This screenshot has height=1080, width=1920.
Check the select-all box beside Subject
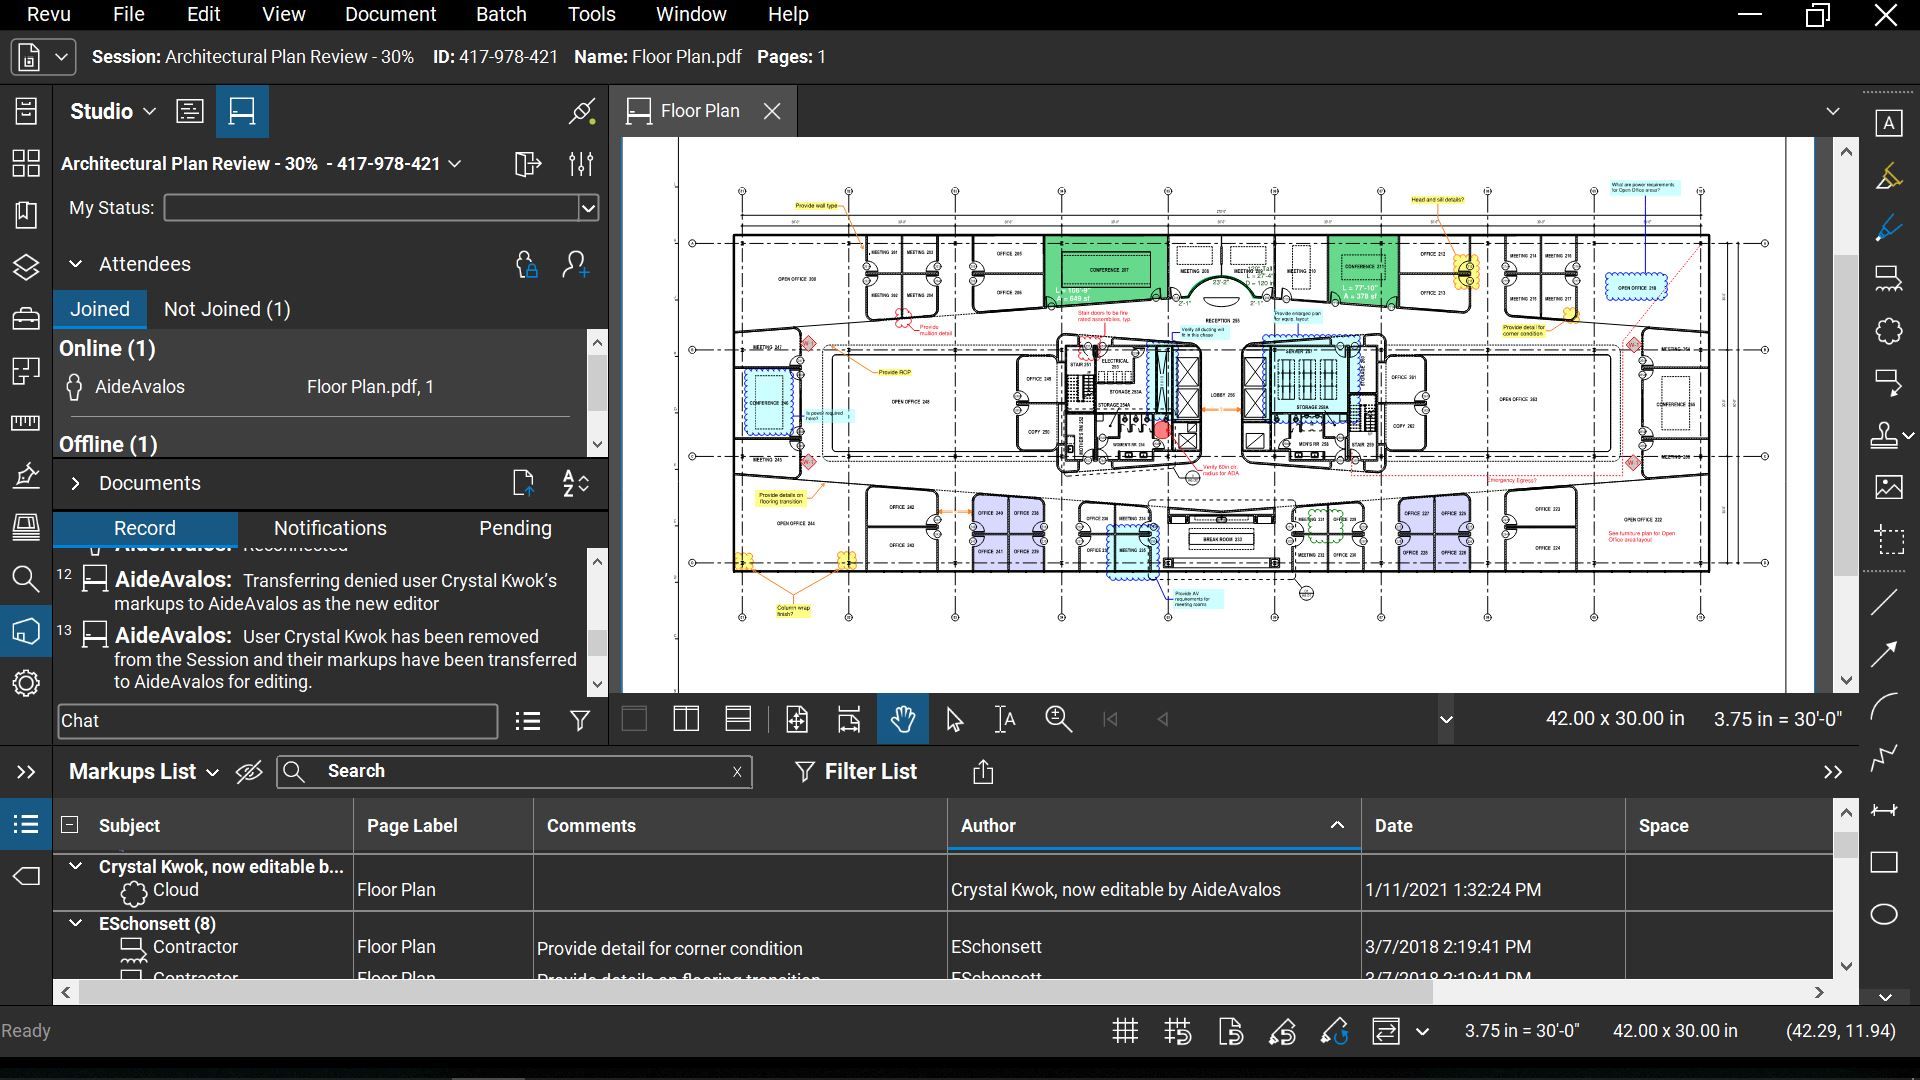click(69, 825)
